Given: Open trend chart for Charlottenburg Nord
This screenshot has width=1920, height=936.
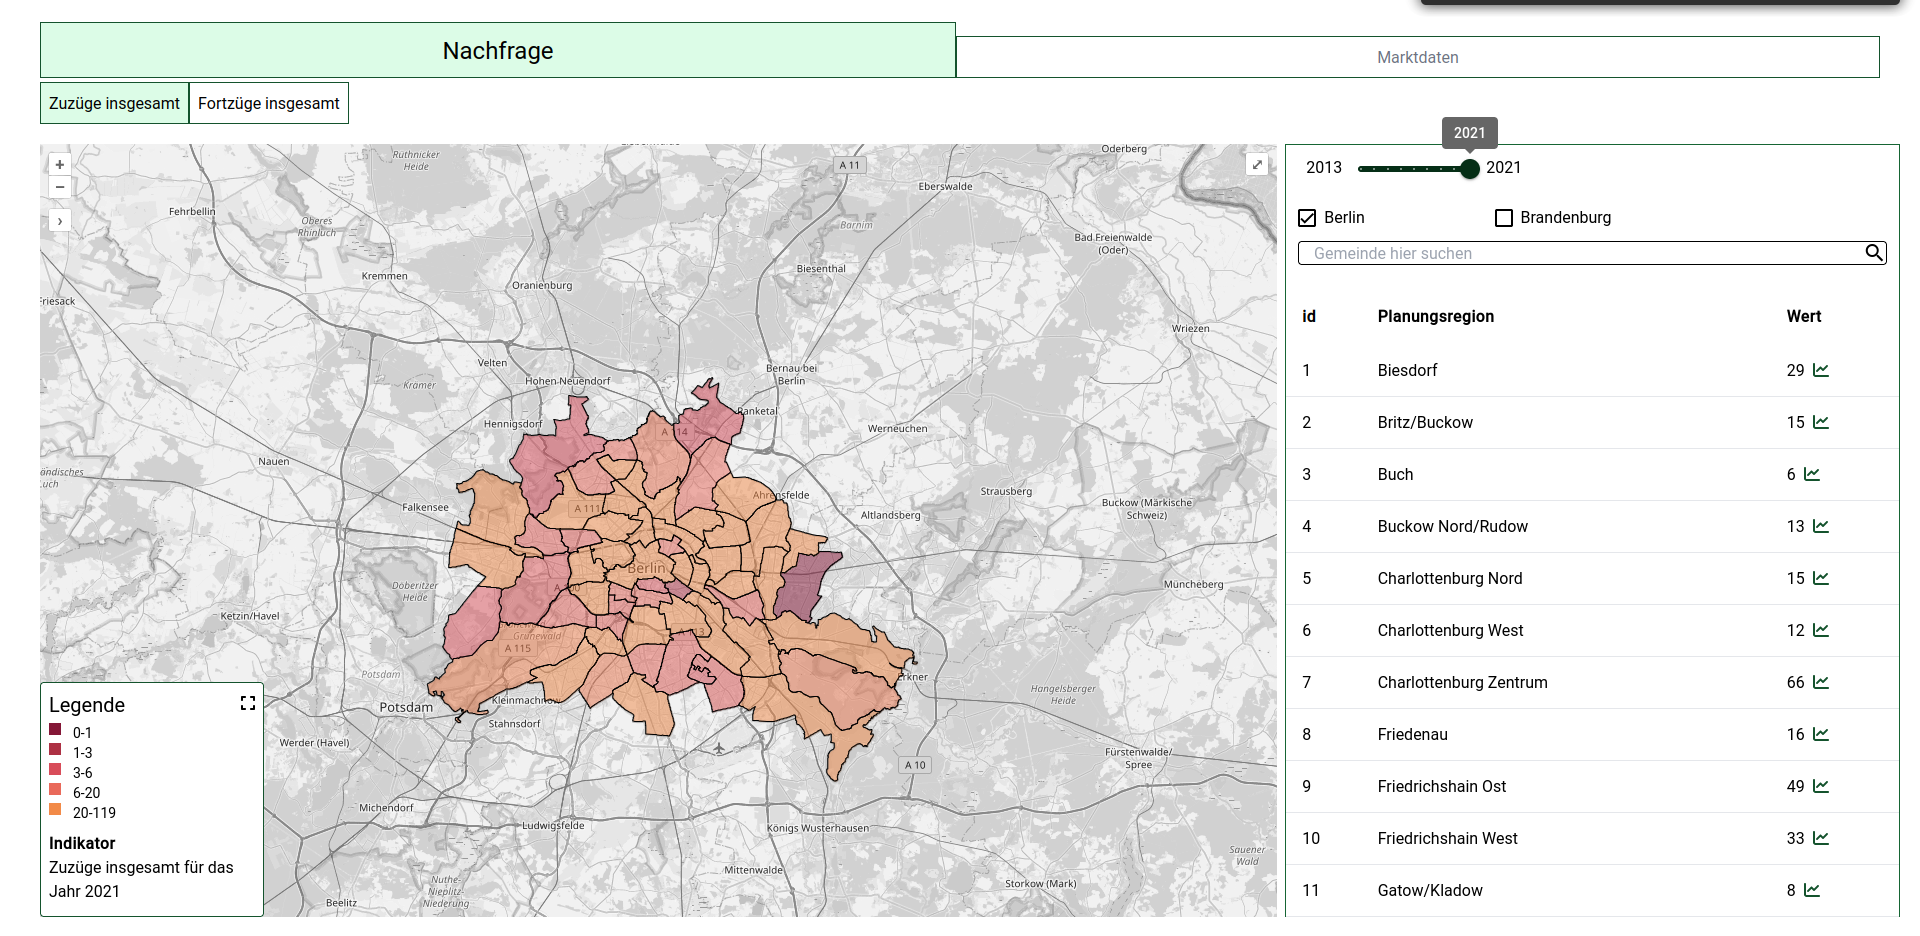Looking at the screenshot, I should click(1821, 578).
